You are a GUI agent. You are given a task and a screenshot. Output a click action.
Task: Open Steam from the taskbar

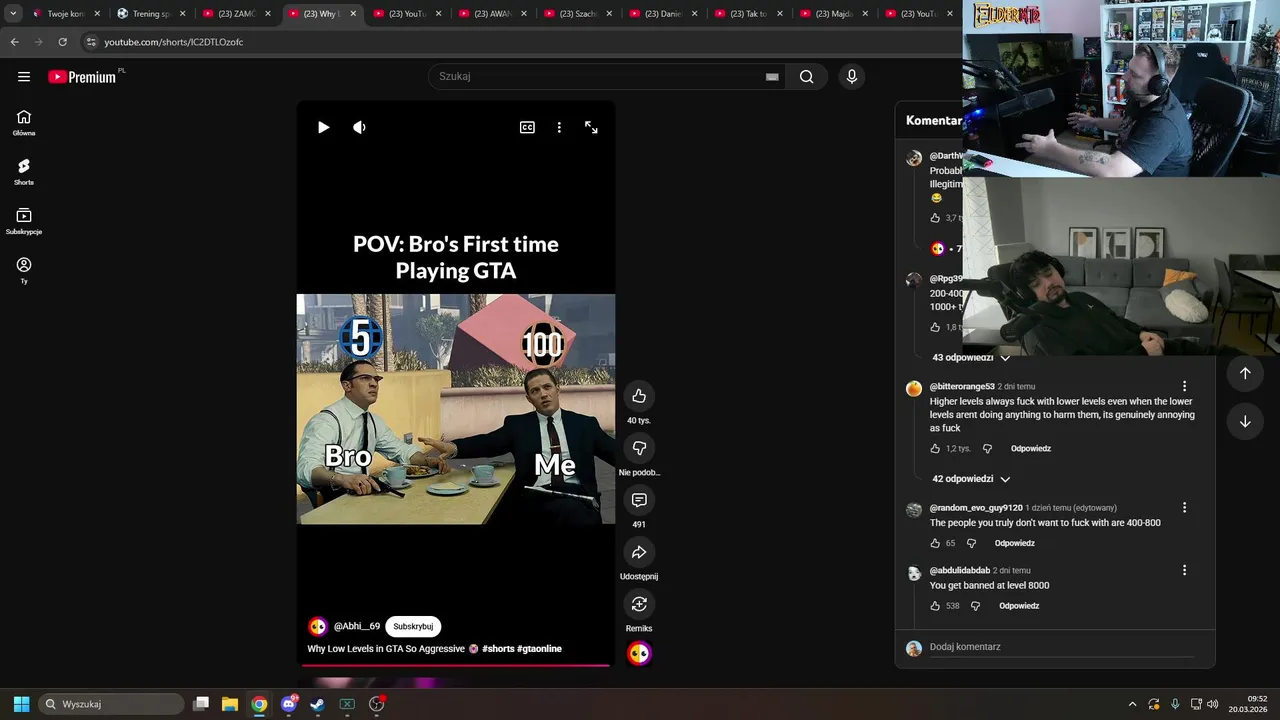coord(317,704)
